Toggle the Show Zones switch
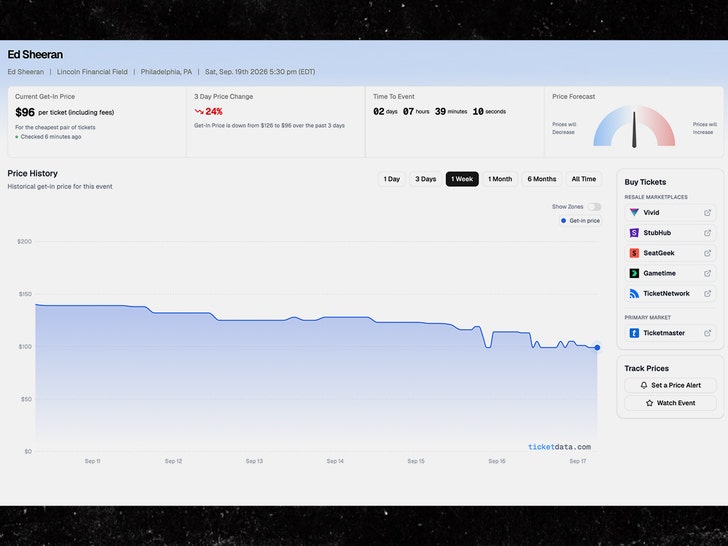728x546 pixels. click(594, 207)
